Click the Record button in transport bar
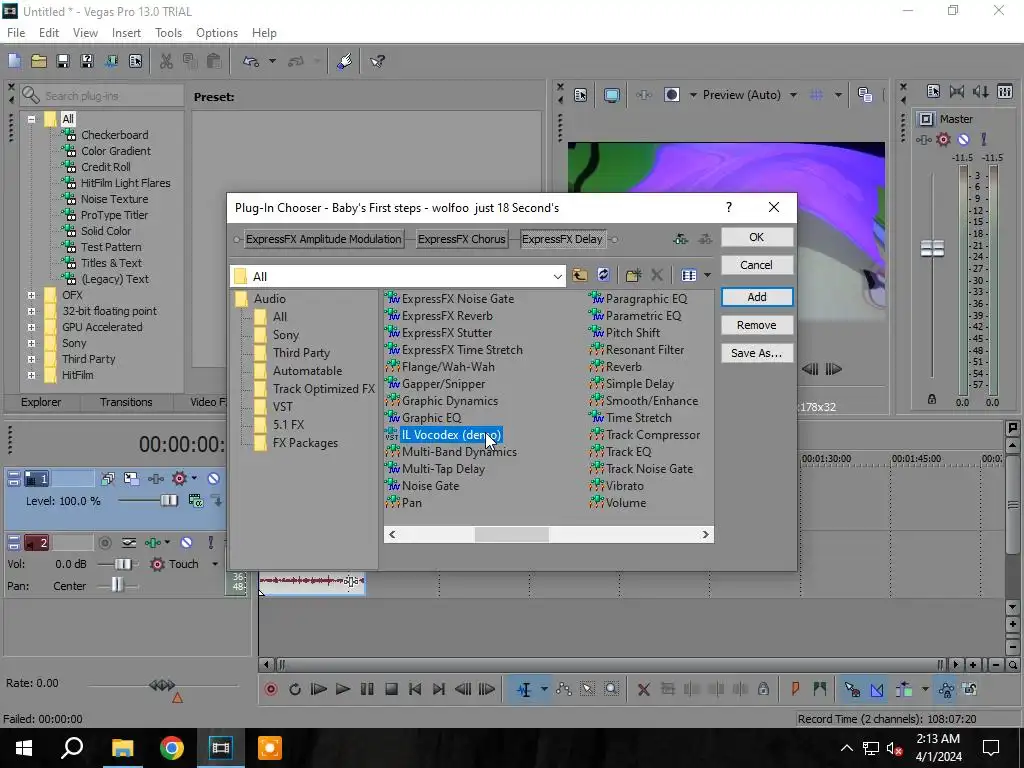Screen dimensions: 1024x768 (271, 689)
